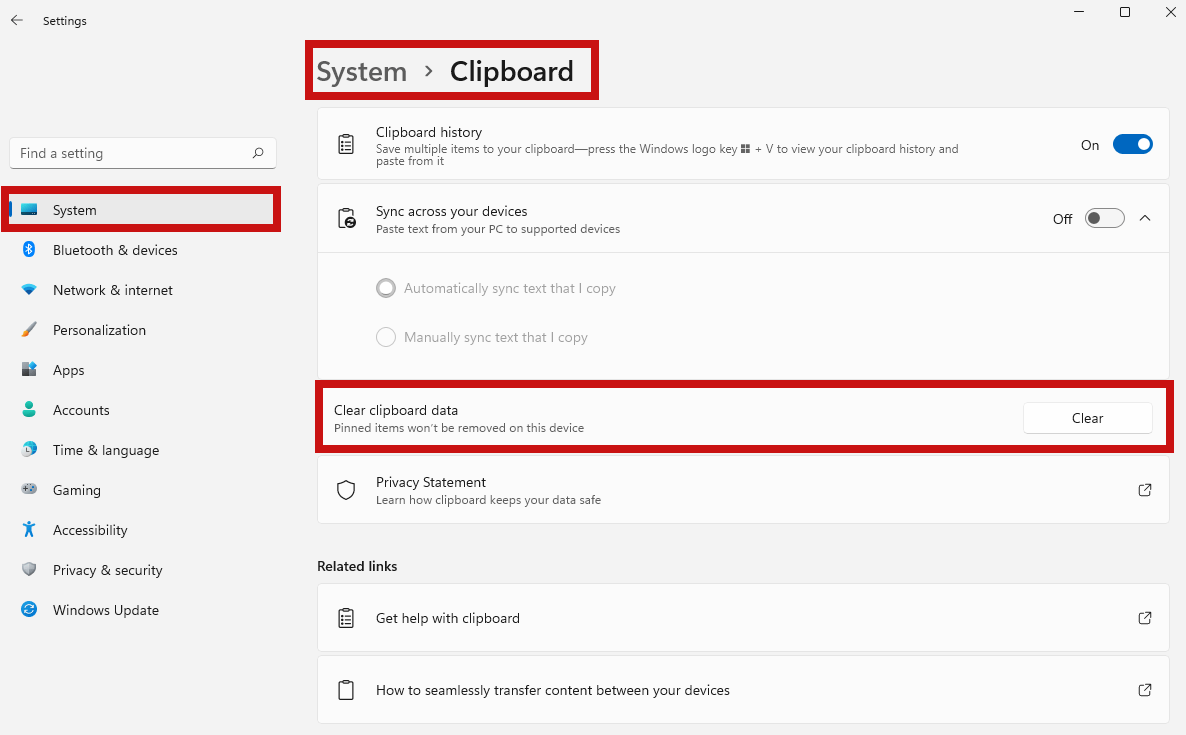Click the Find a setting search box
This screenshot has width=1186, height=735.
click(142, 153)
